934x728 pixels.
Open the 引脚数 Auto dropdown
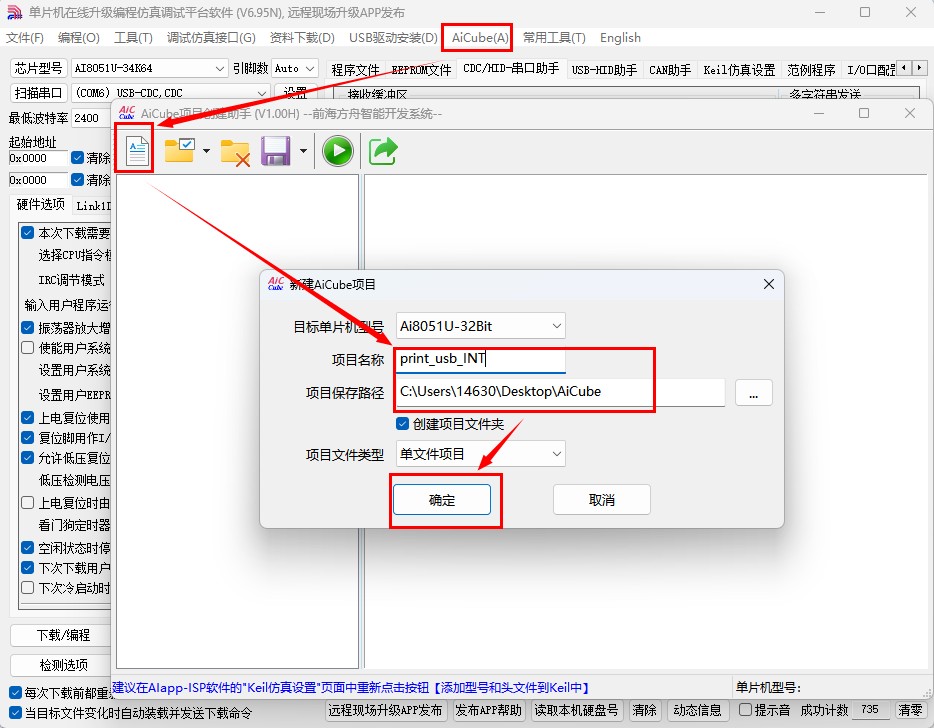point(295,69)
